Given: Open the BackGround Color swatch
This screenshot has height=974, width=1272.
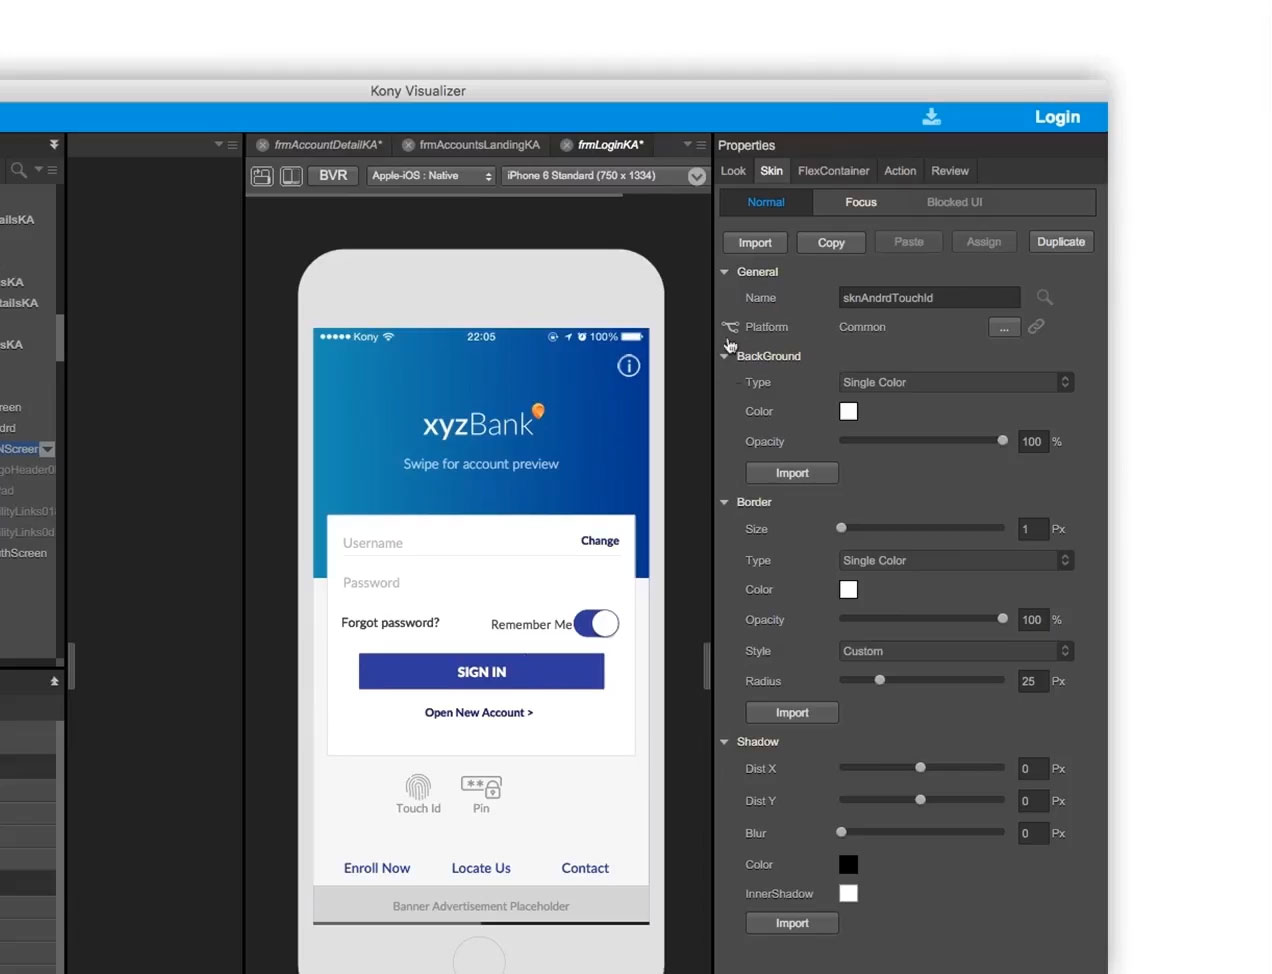Looking at the screenshot, I should coord(848,411).
